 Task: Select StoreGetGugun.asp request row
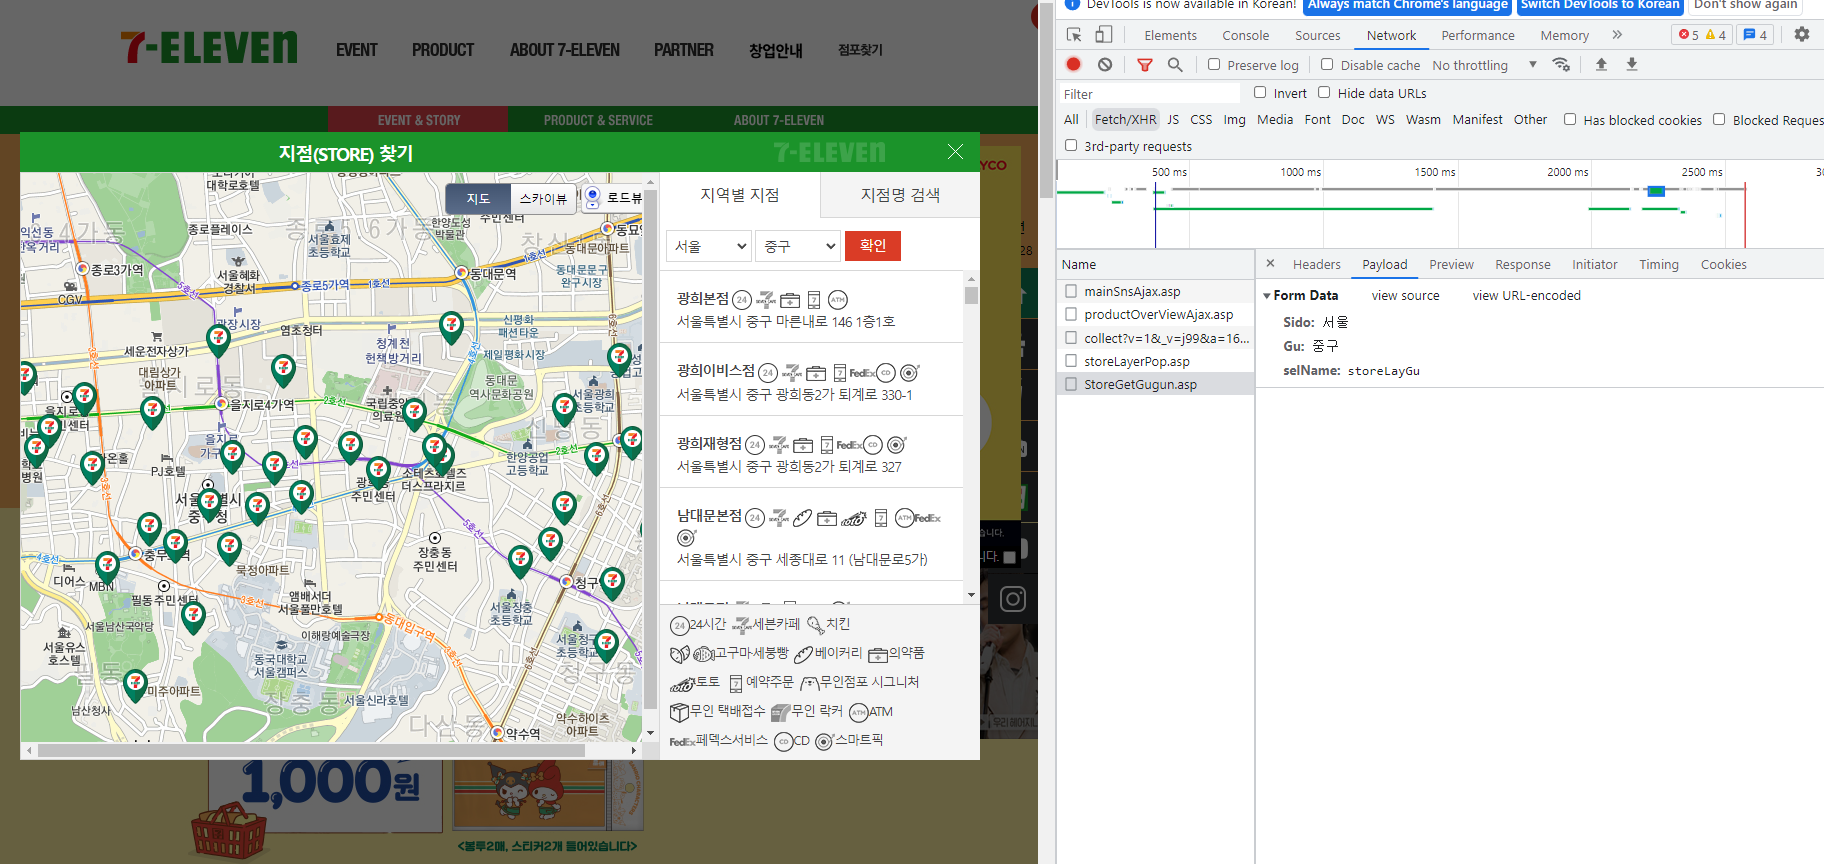pyautogui.click(x=1155, y=384)
